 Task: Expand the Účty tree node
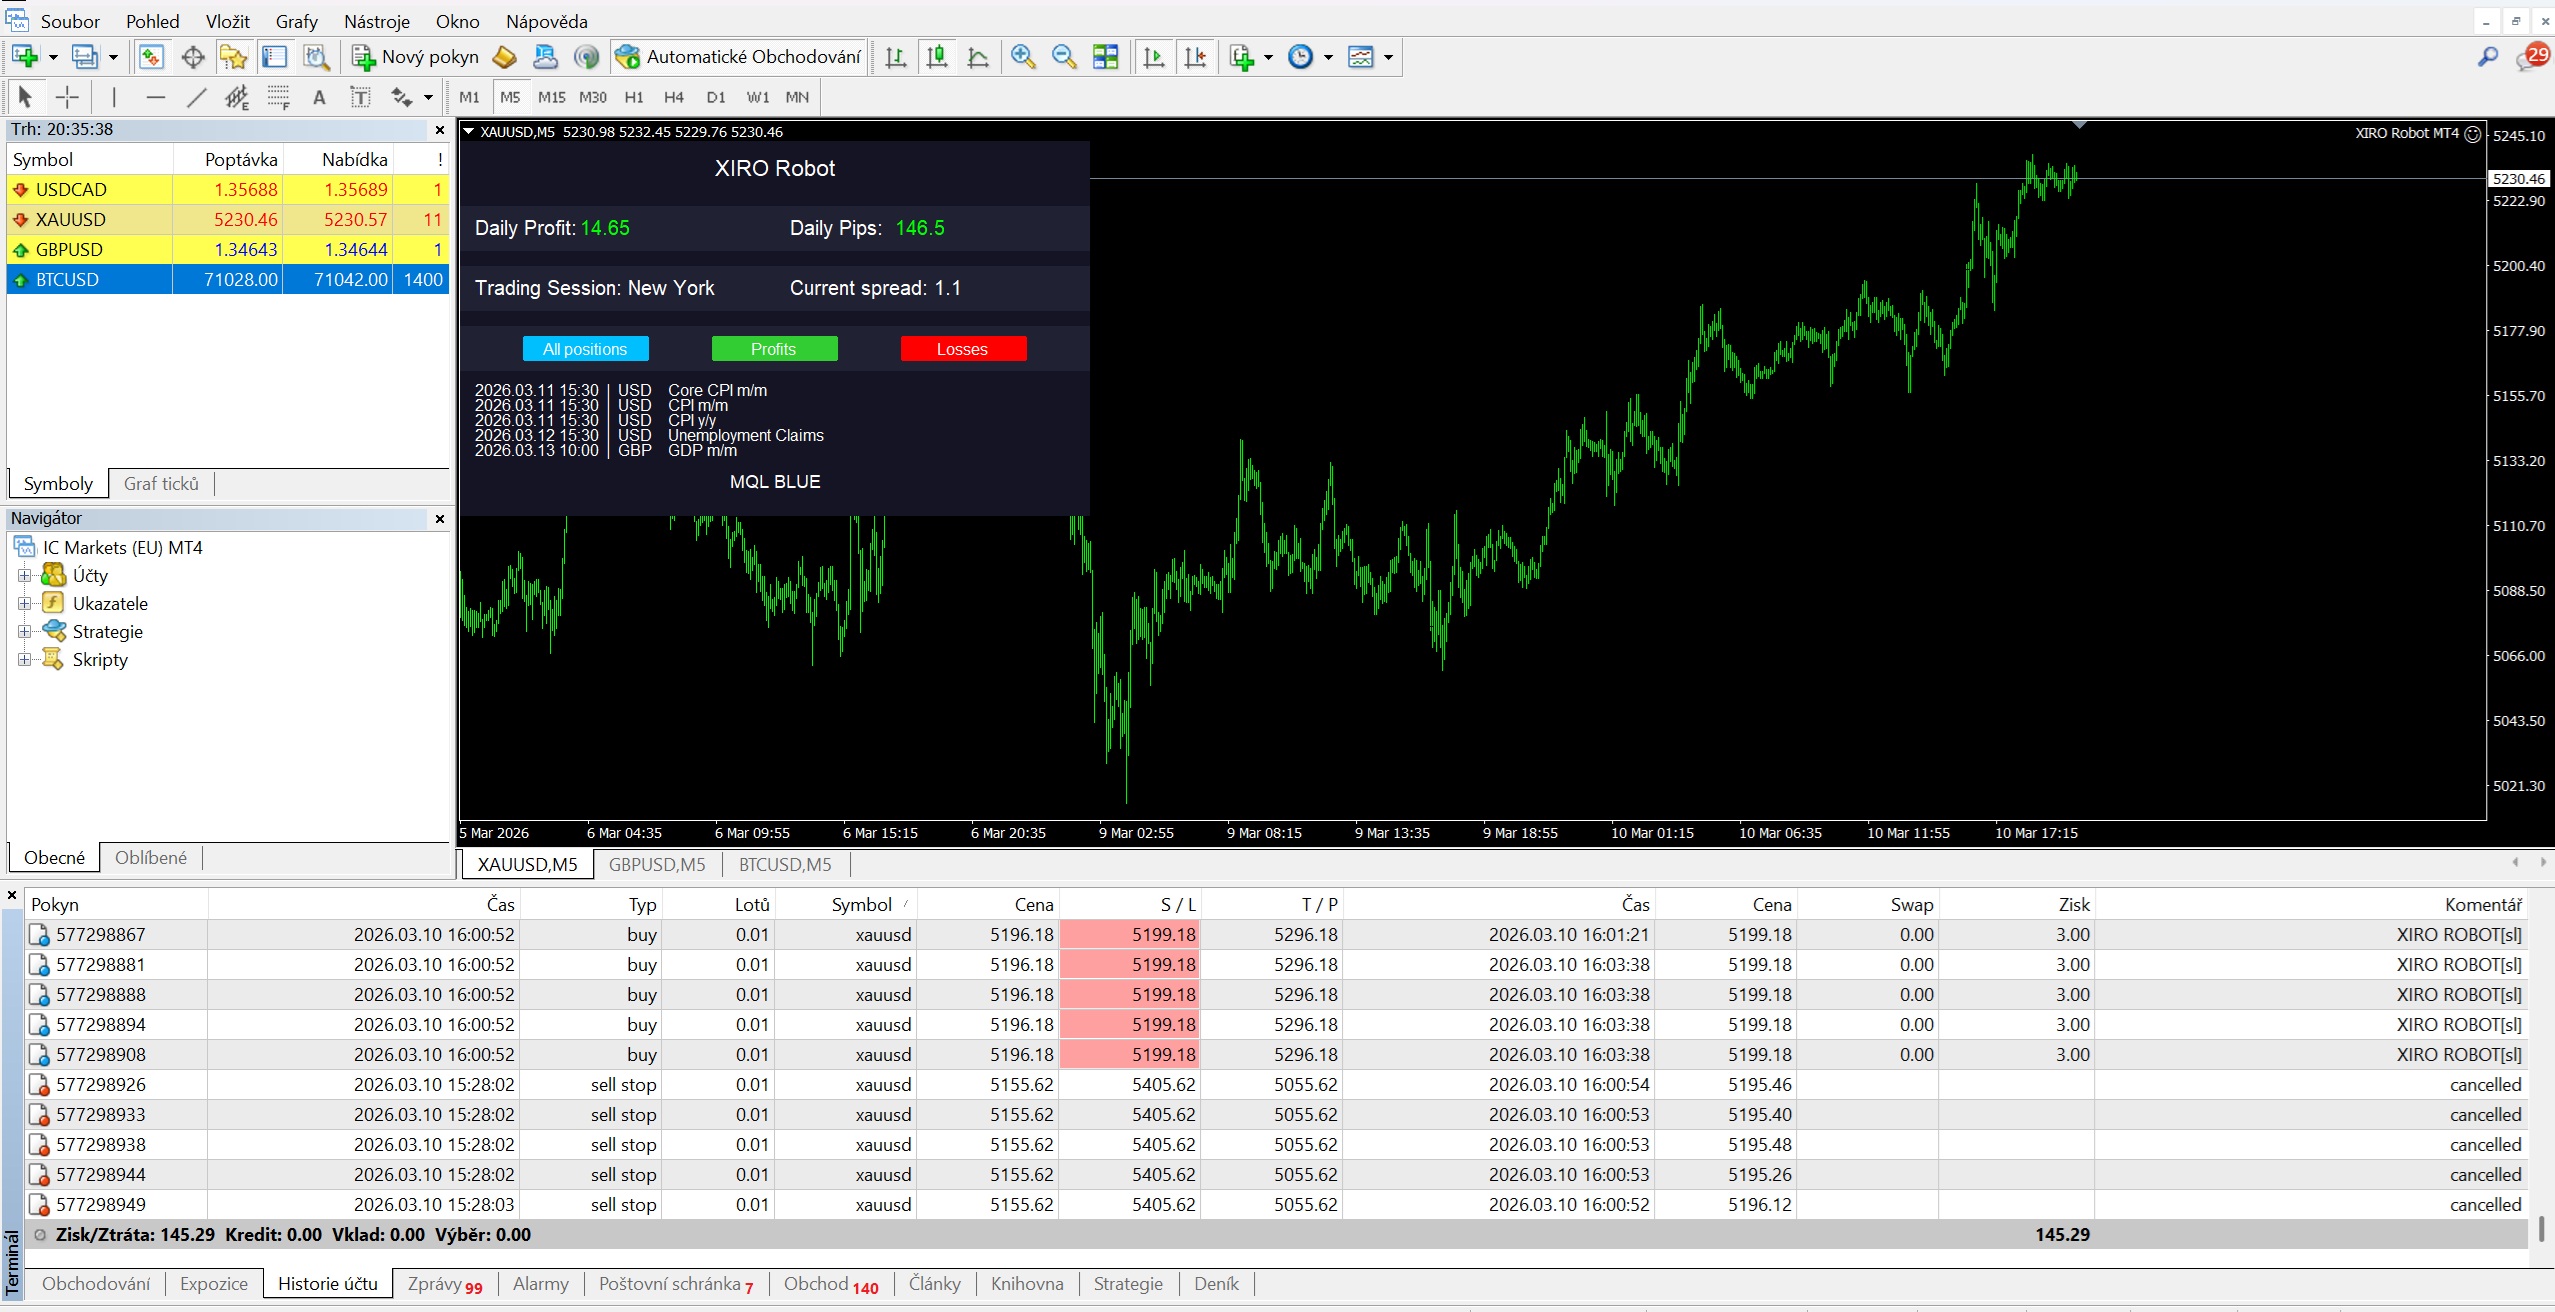25,575
